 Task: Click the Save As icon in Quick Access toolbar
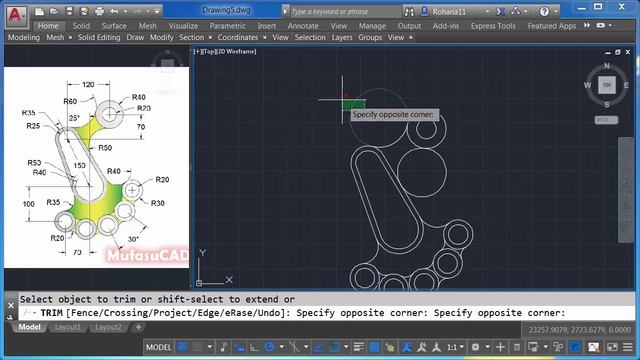pos(84,11)
